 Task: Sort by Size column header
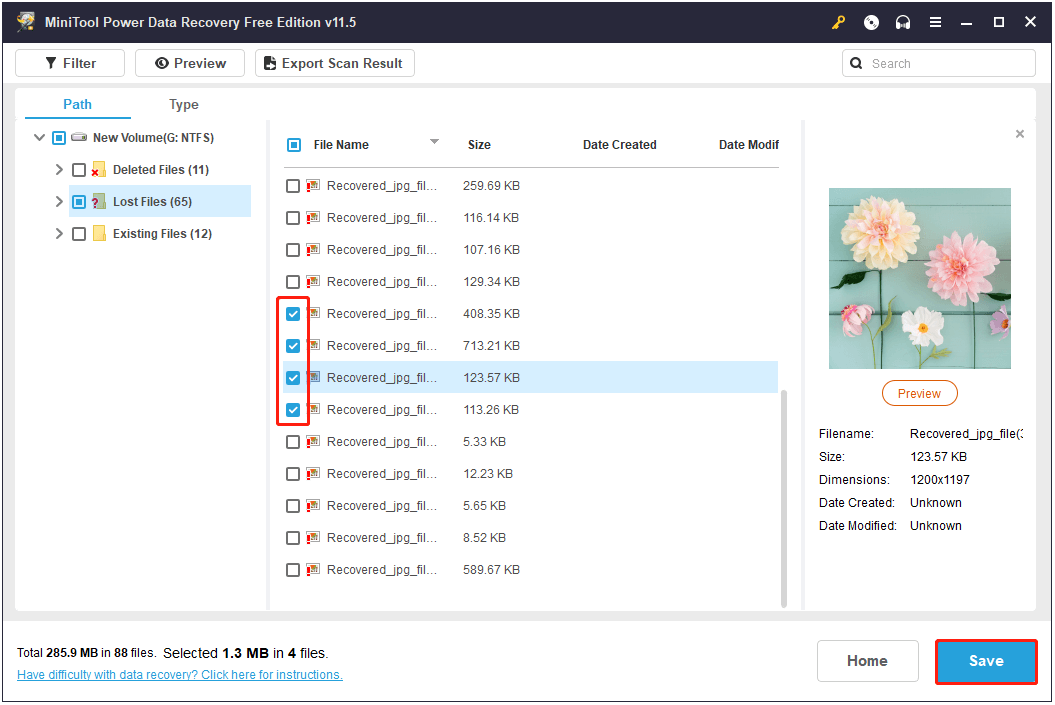tap(479, 145)
